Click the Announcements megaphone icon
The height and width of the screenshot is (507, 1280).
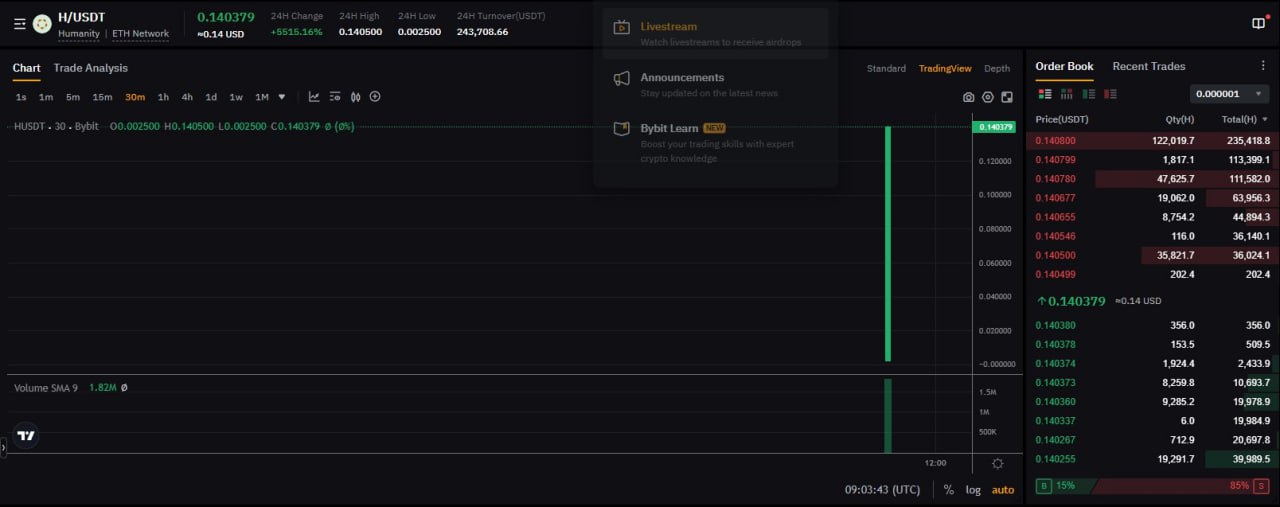click(621, 79)
